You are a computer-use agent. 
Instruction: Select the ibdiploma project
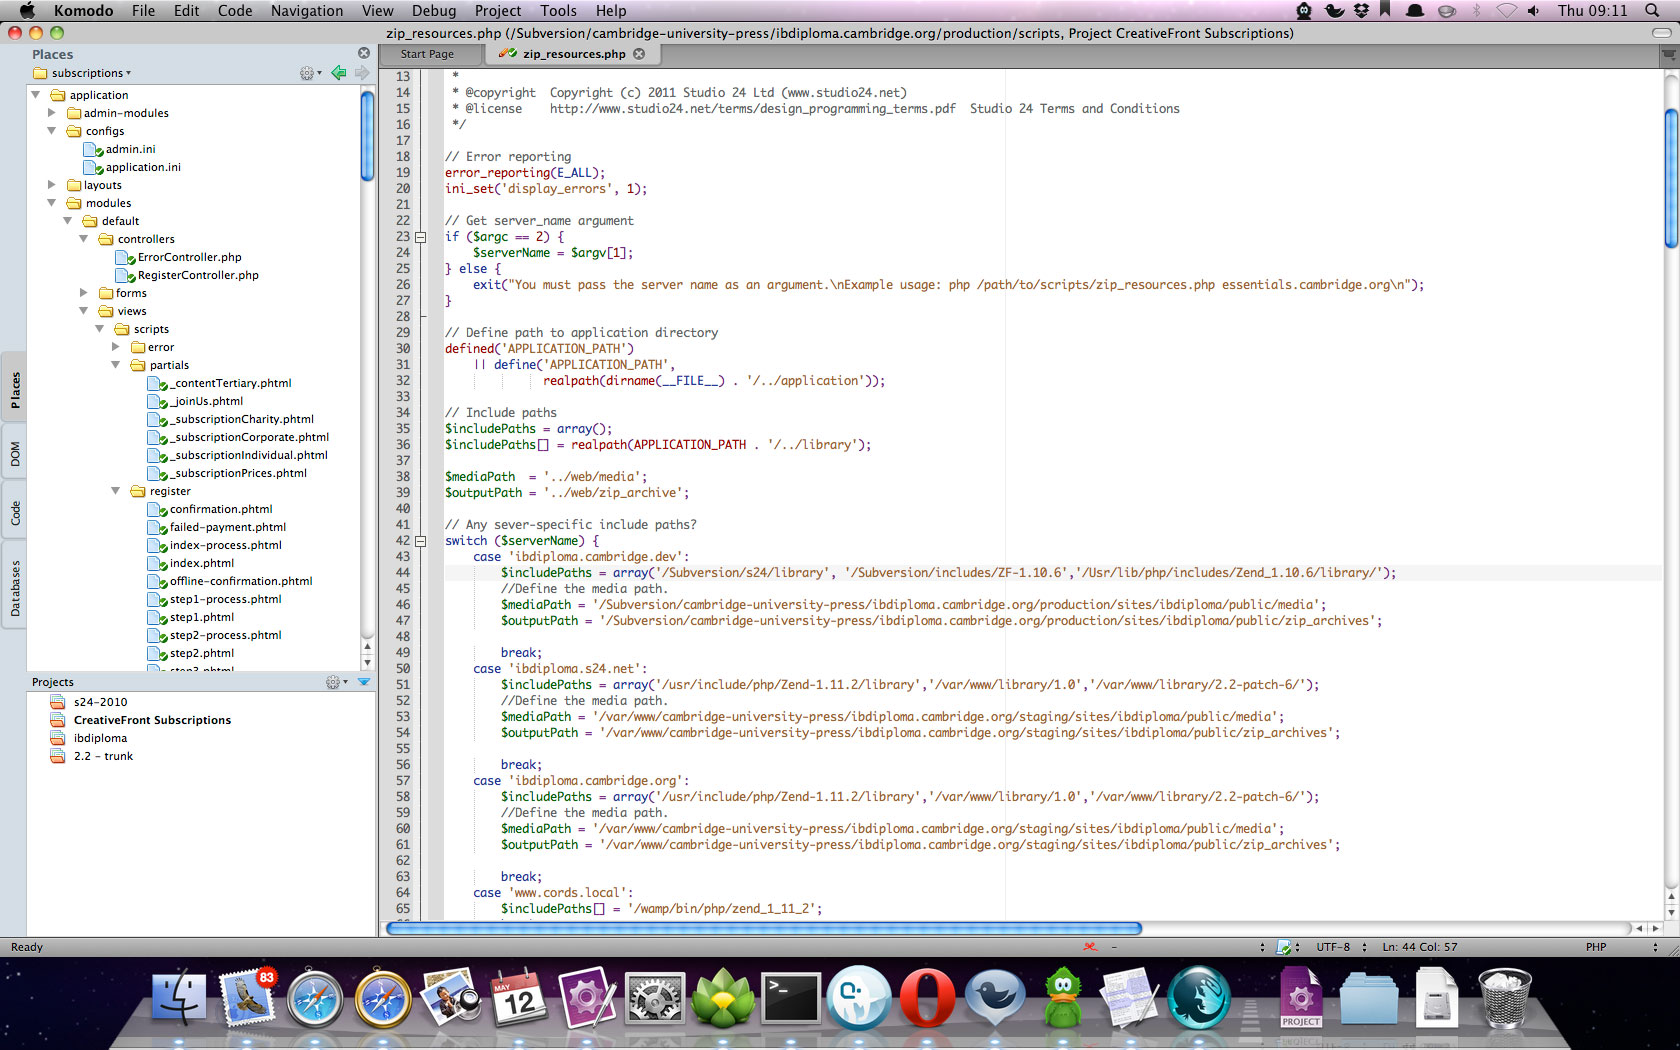pos(100,738)
